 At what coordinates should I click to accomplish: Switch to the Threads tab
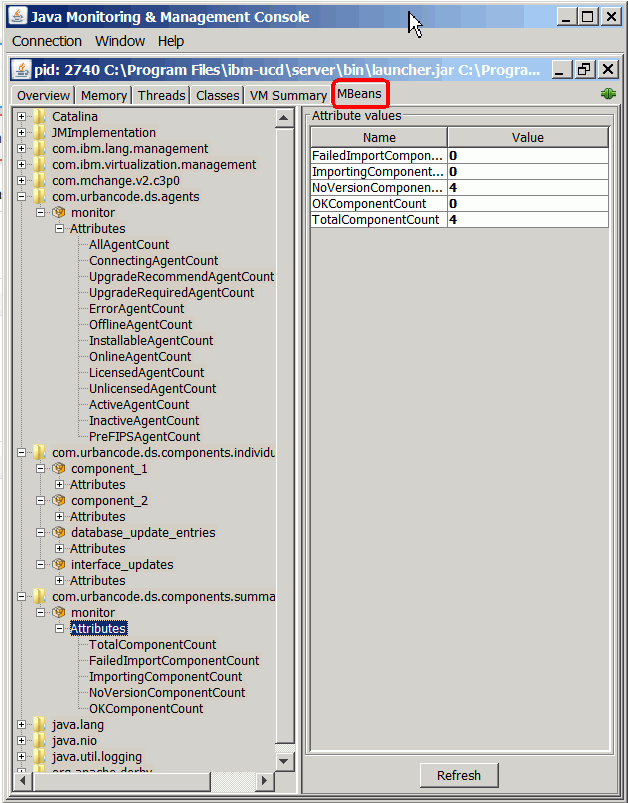click(x=161, y=96)
